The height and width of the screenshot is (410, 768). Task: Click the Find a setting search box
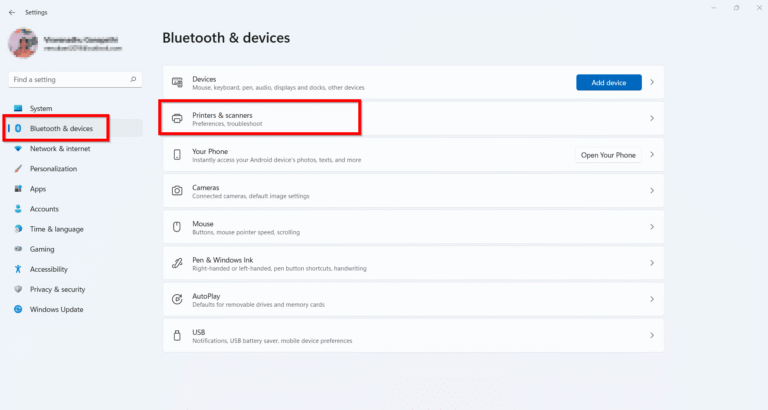point(74,78)
